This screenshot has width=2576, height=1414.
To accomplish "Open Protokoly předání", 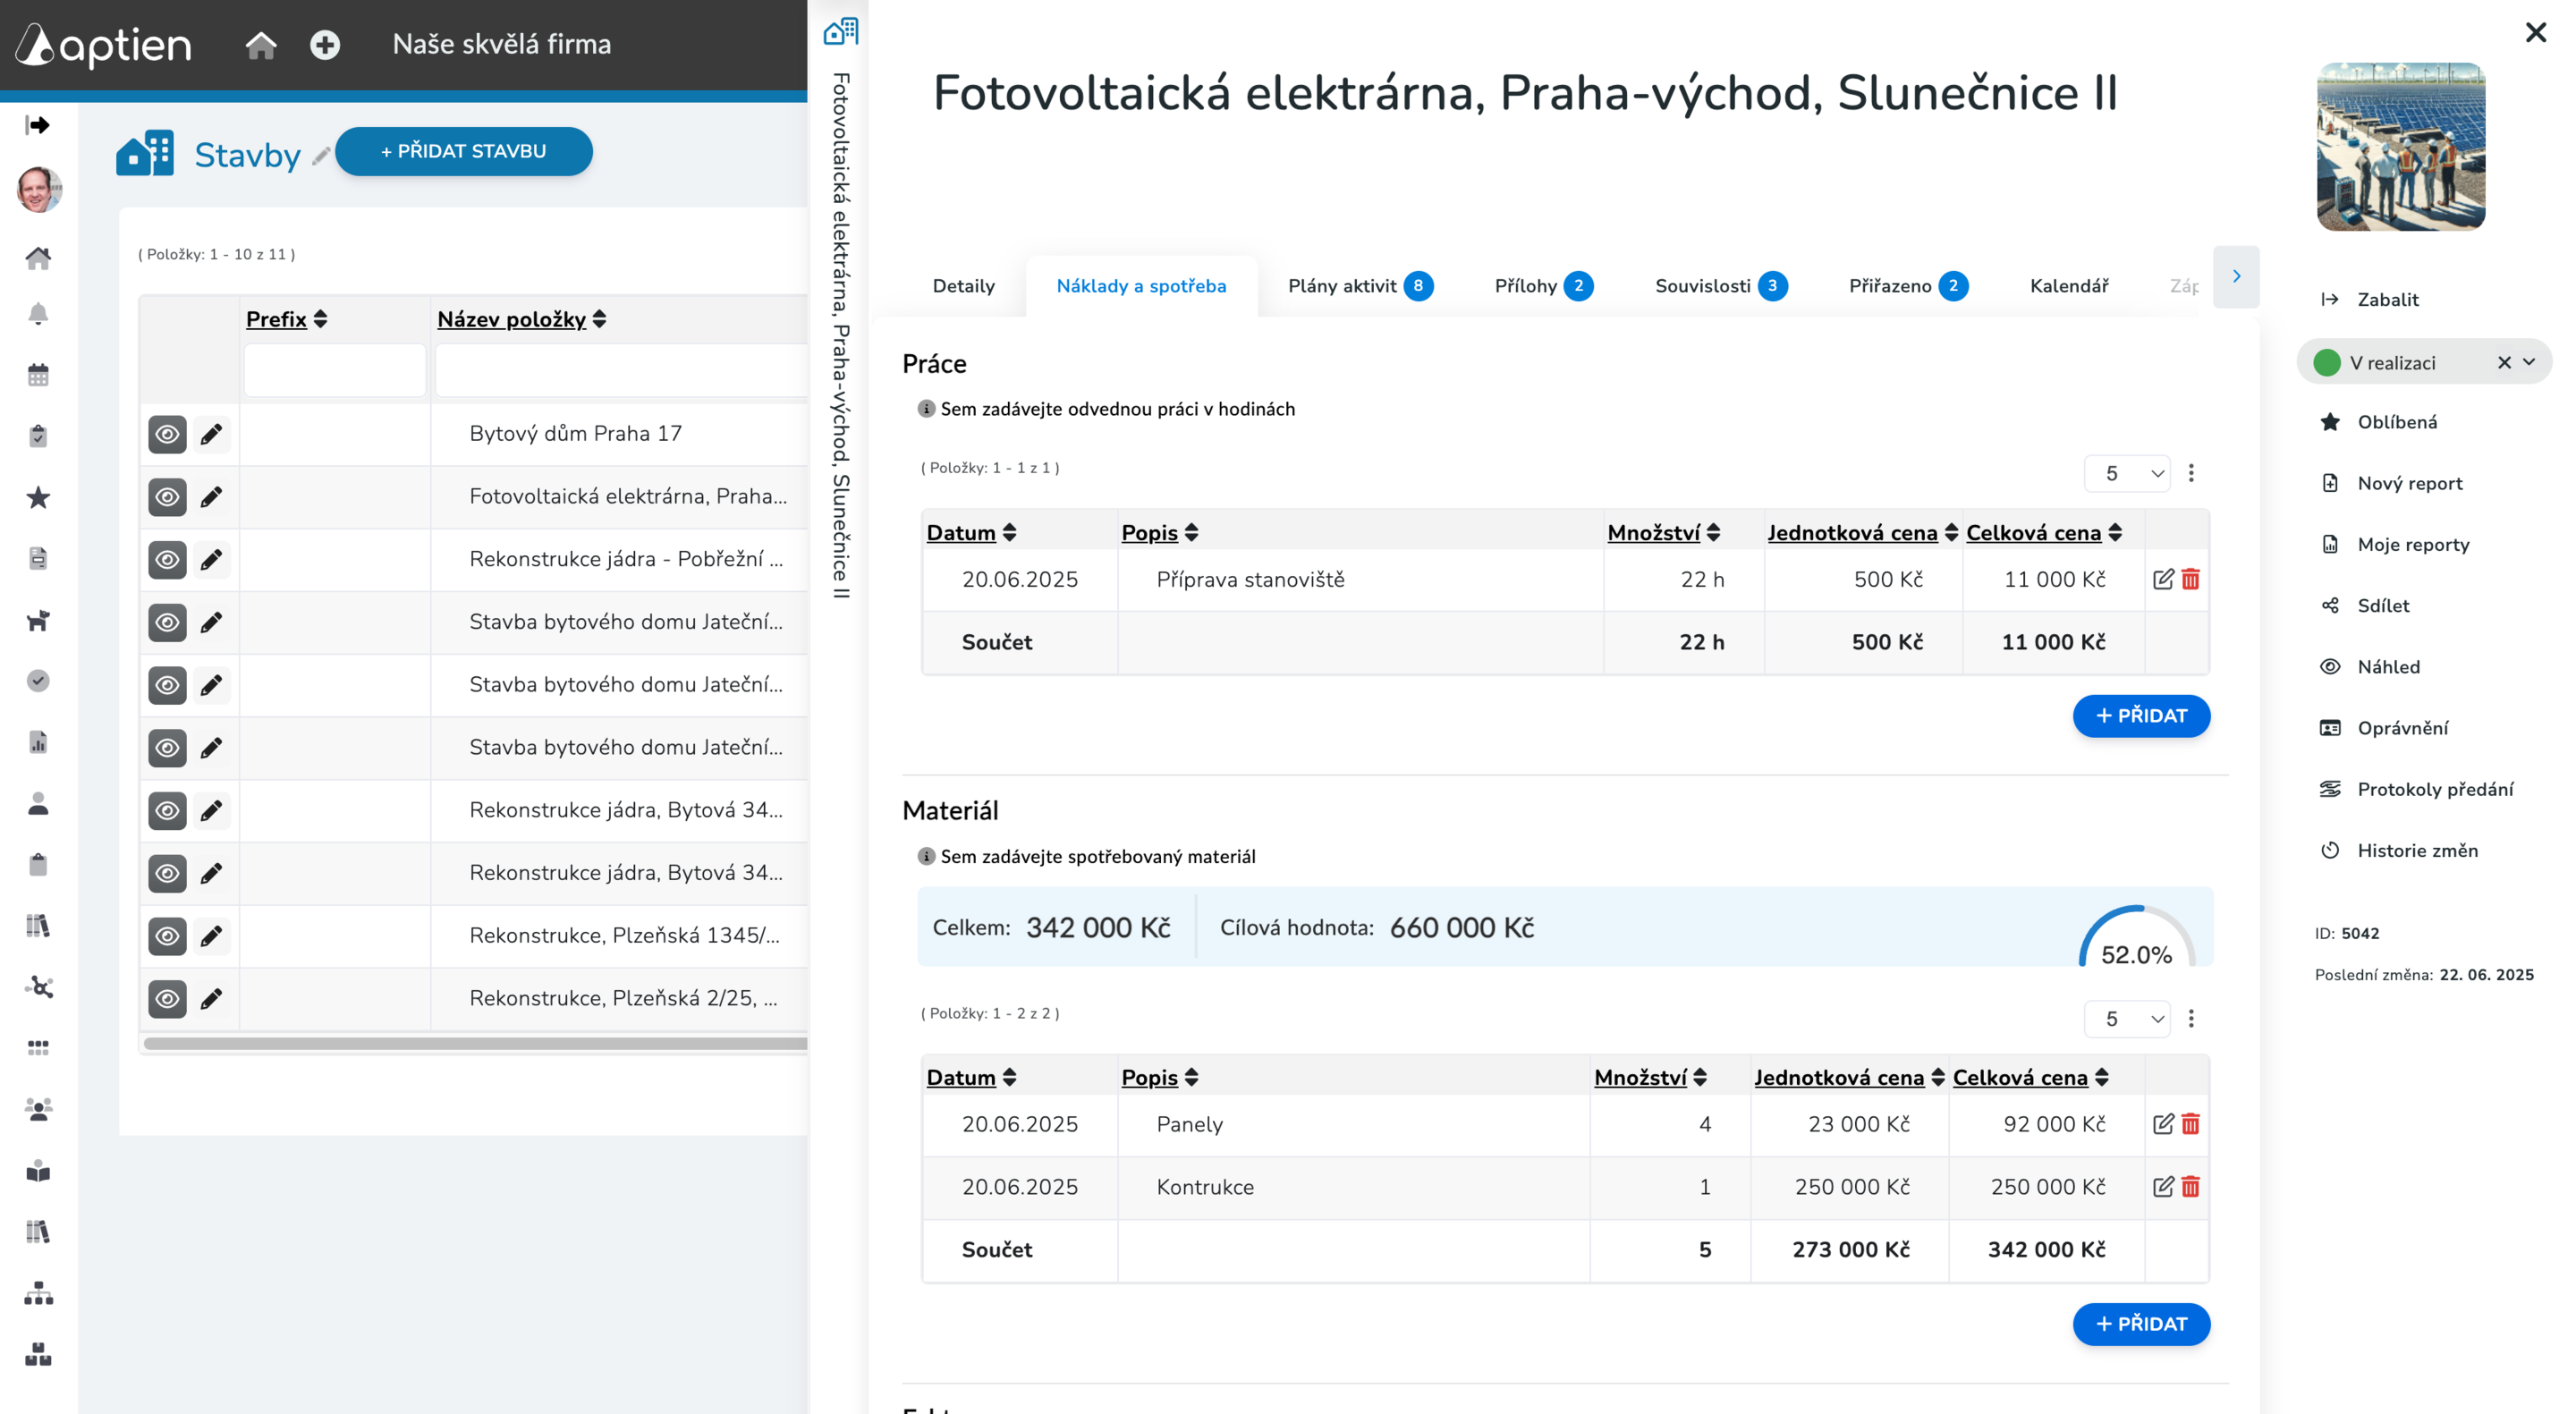I will 2416,789.
